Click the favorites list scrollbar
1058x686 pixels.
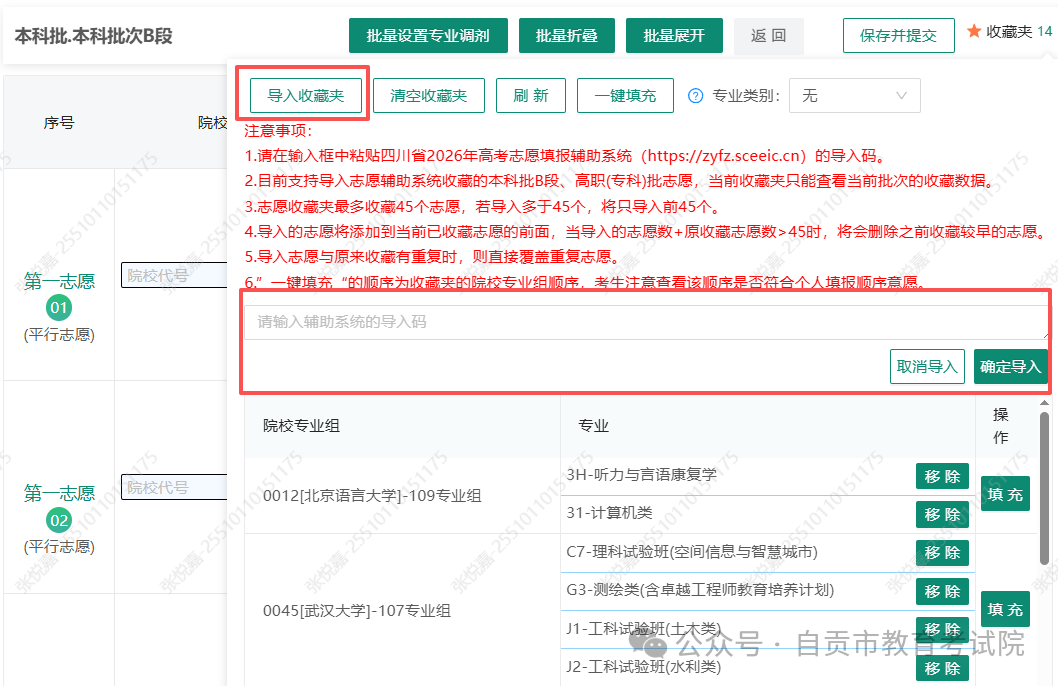point(1045,487)
